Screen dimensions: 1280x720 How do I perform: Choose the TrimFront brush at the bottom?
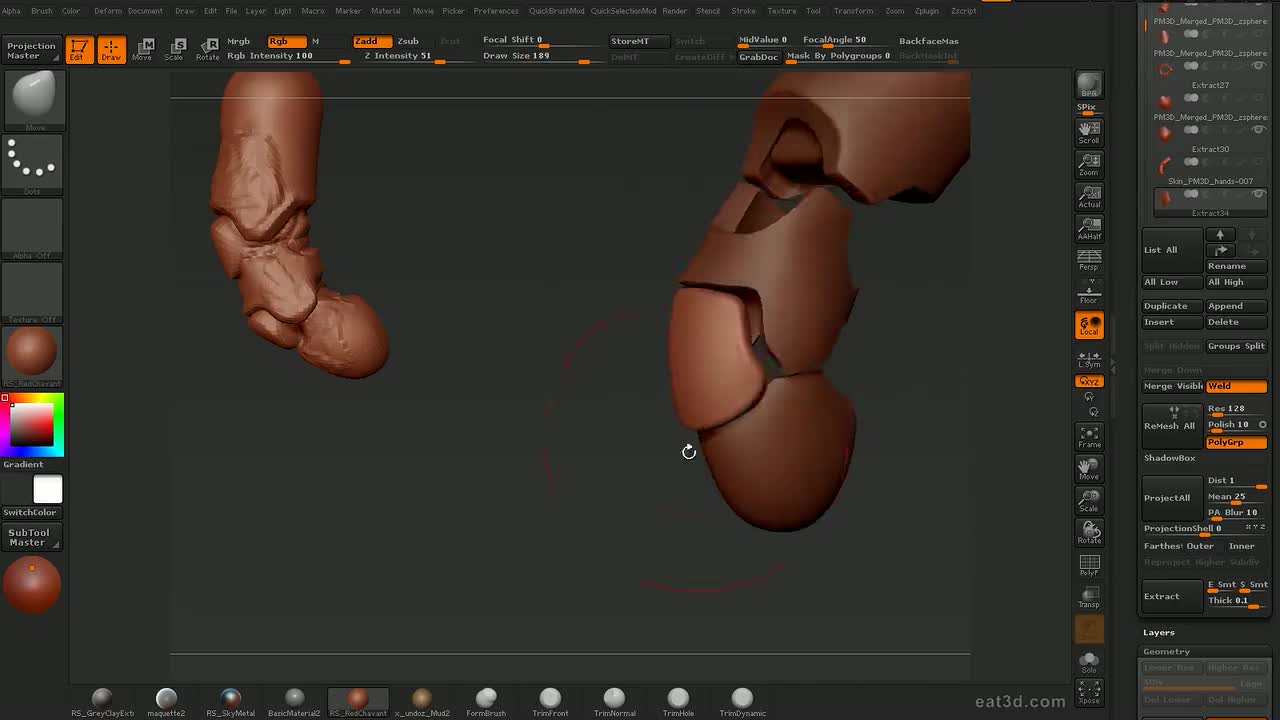550,702
